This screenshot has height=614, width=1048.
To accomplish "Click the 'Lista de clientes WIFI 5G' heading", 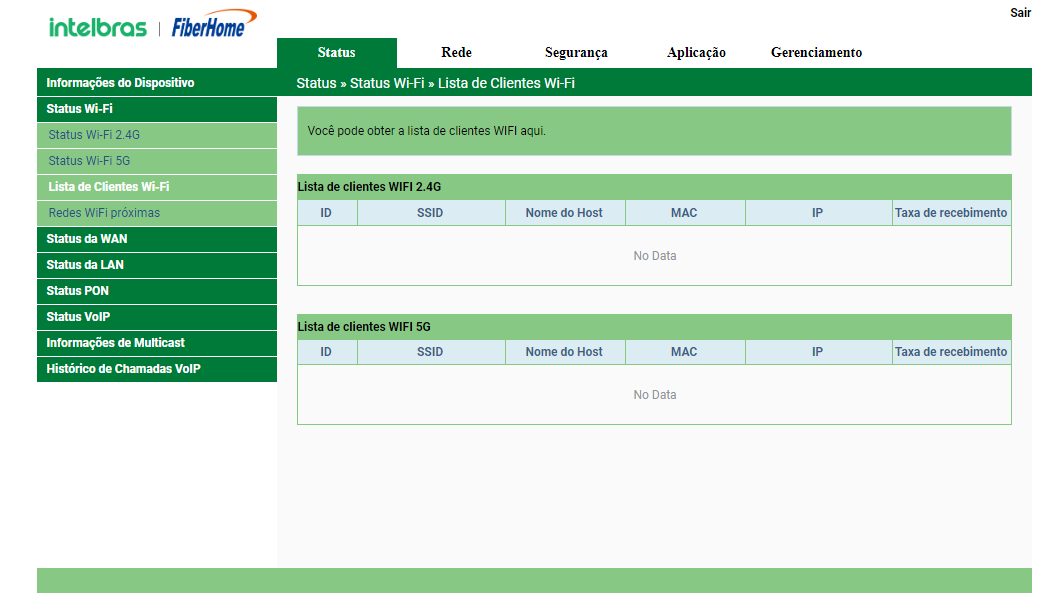I will pos(364,327).
